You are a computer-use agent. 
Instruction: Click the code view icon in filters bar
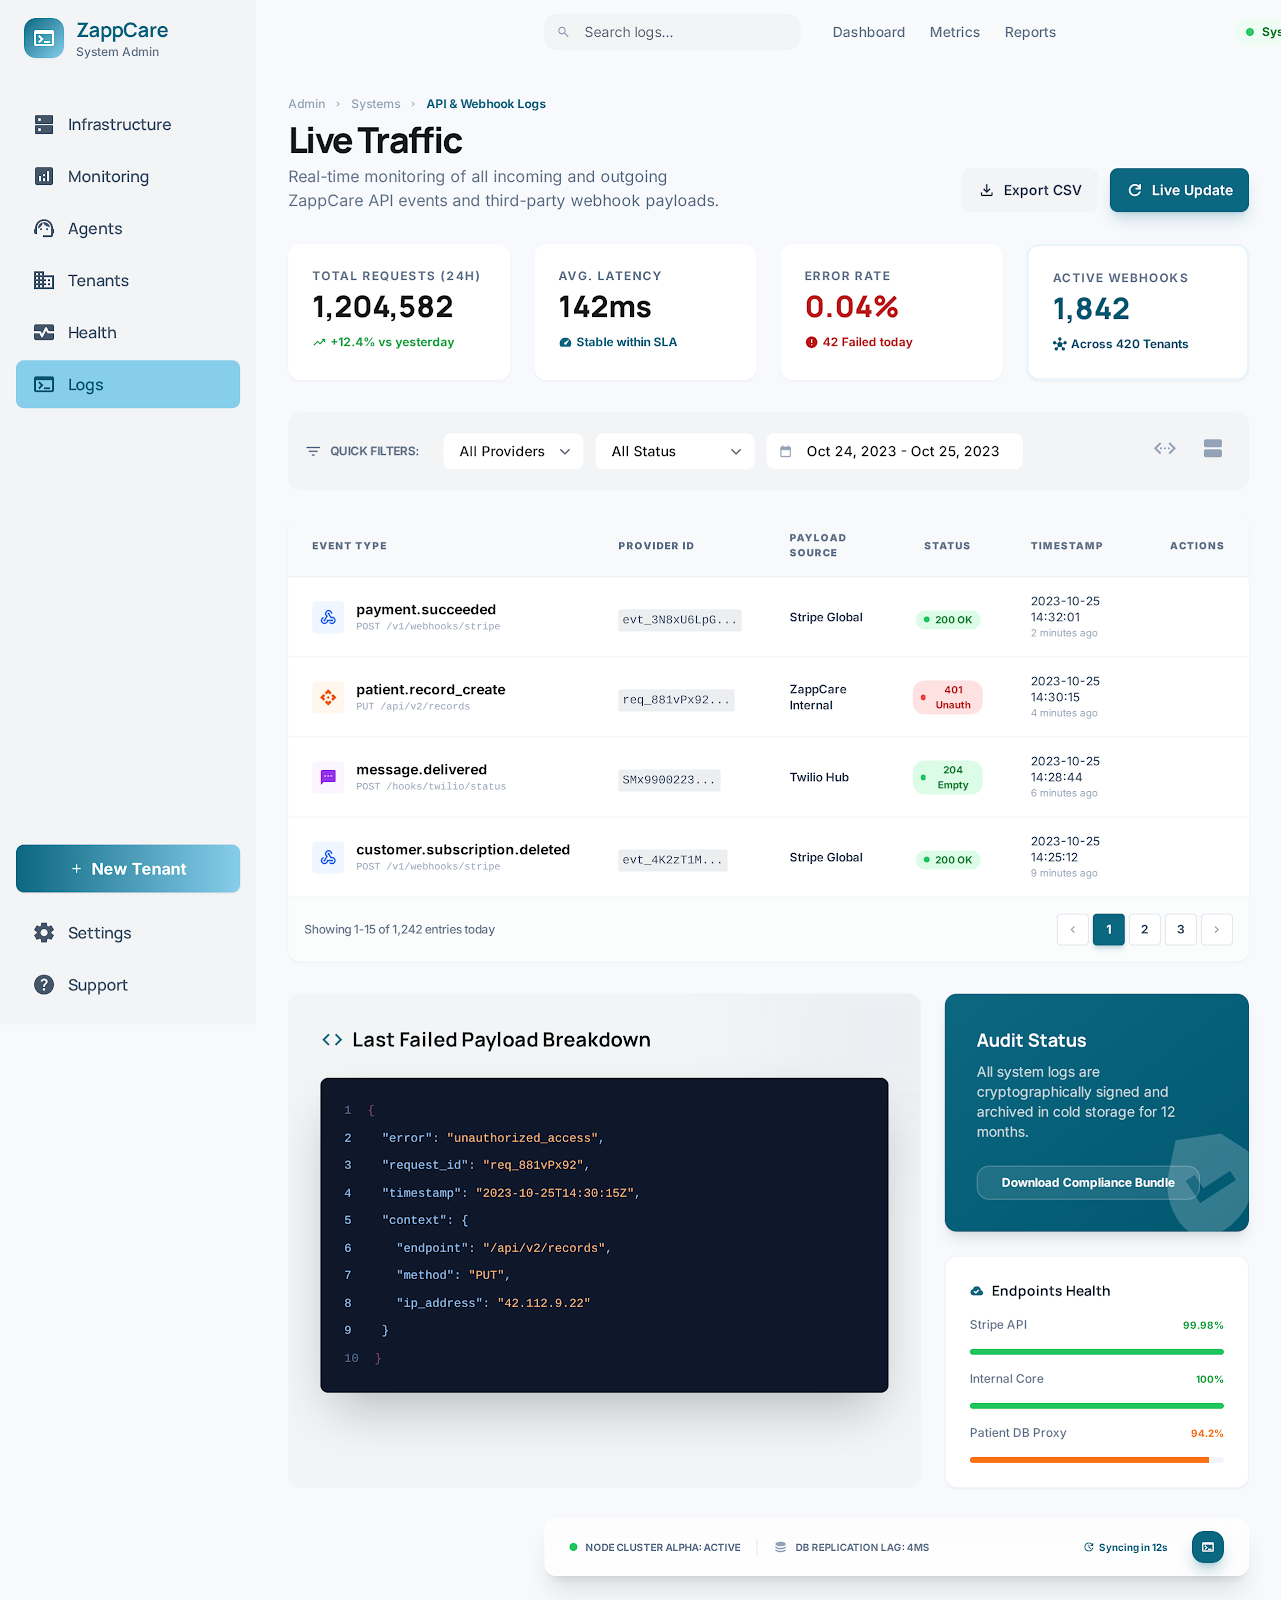click(x=1164, y=449)
